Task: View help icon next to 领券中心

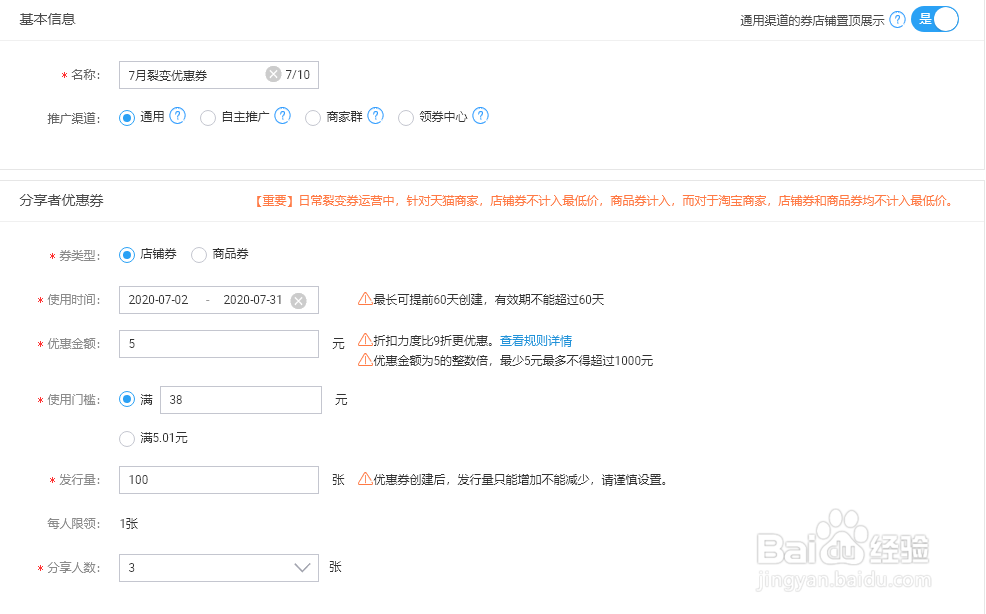Action: 481,117
